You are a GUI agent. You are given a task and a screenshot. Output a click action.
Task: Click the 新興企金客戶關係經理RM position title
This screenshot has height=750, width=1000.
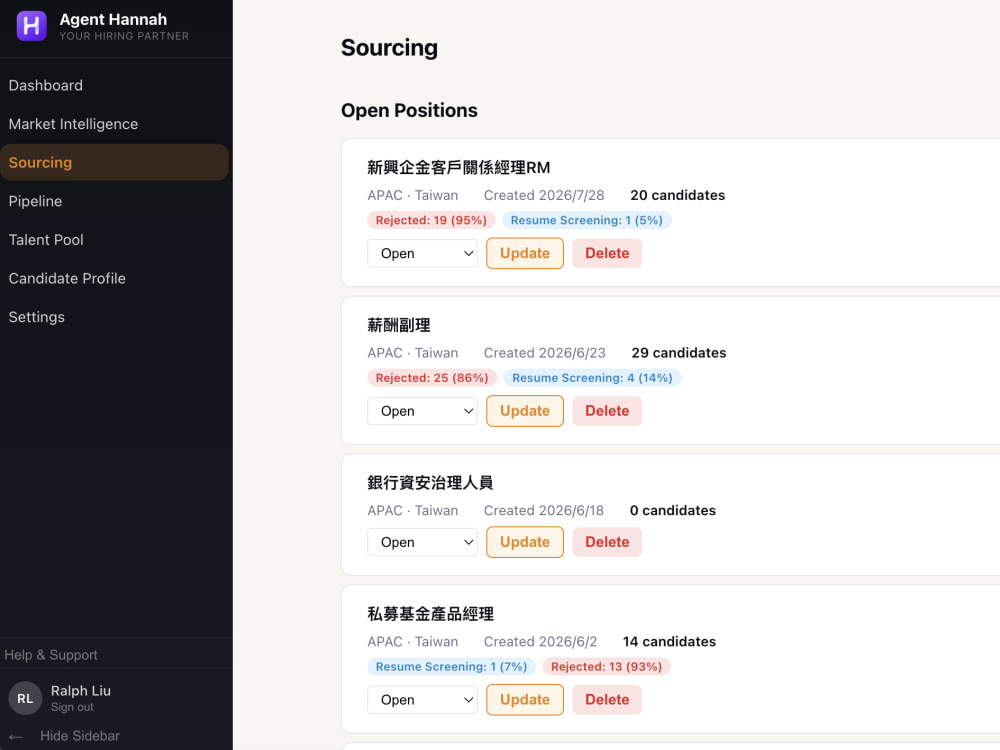(x=459, y=168)
